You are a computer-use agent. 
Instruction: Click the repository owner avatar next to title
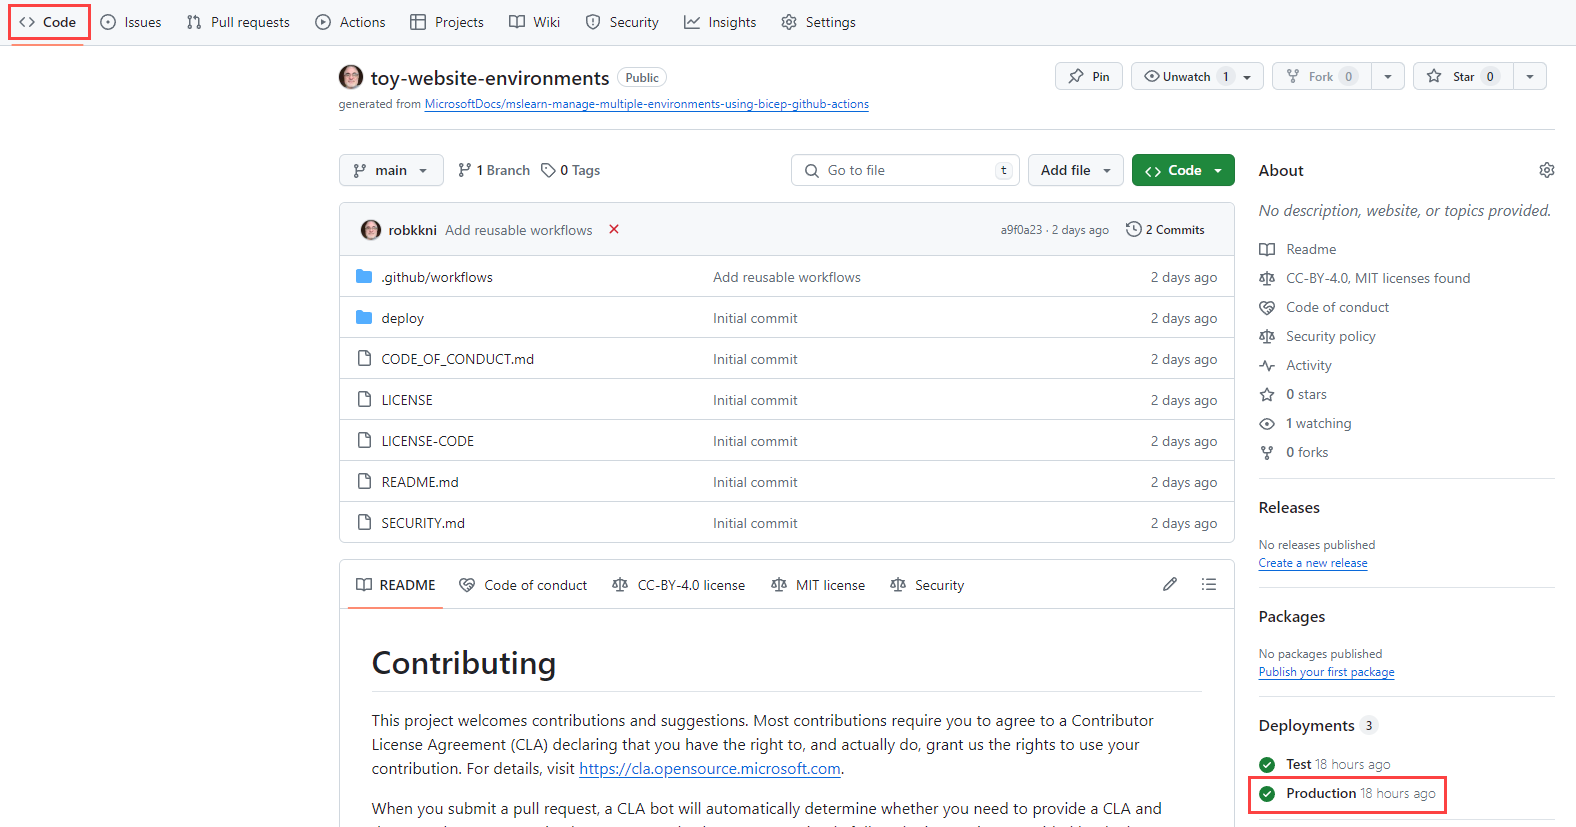tap(351, 77)
